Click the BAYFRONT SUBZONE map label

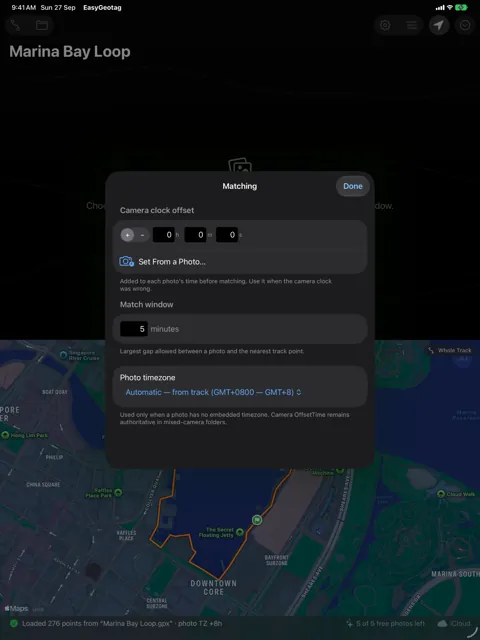[276, 560]
